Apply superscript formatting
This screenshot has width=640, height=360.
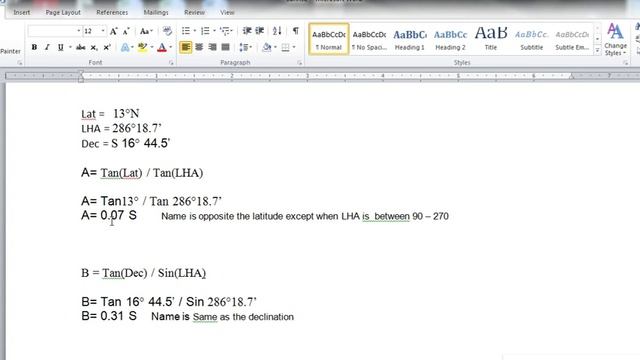(x=107, y=47)
